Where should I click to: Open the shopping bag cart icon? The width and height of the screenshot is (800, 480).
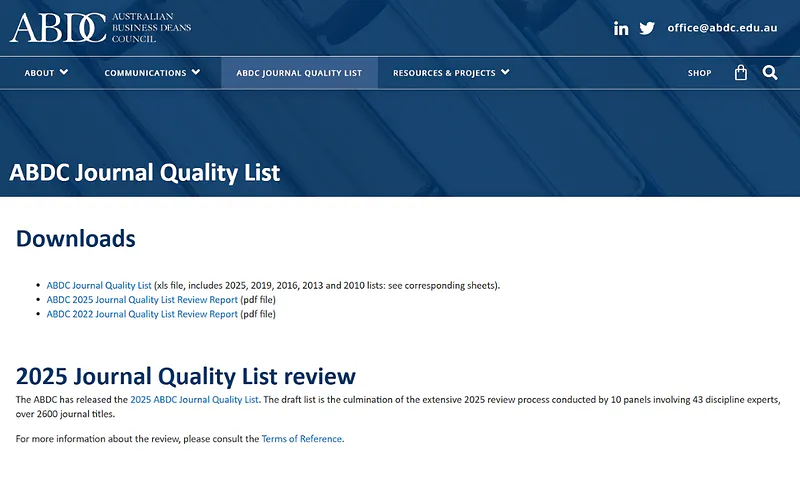coord(741,73)
